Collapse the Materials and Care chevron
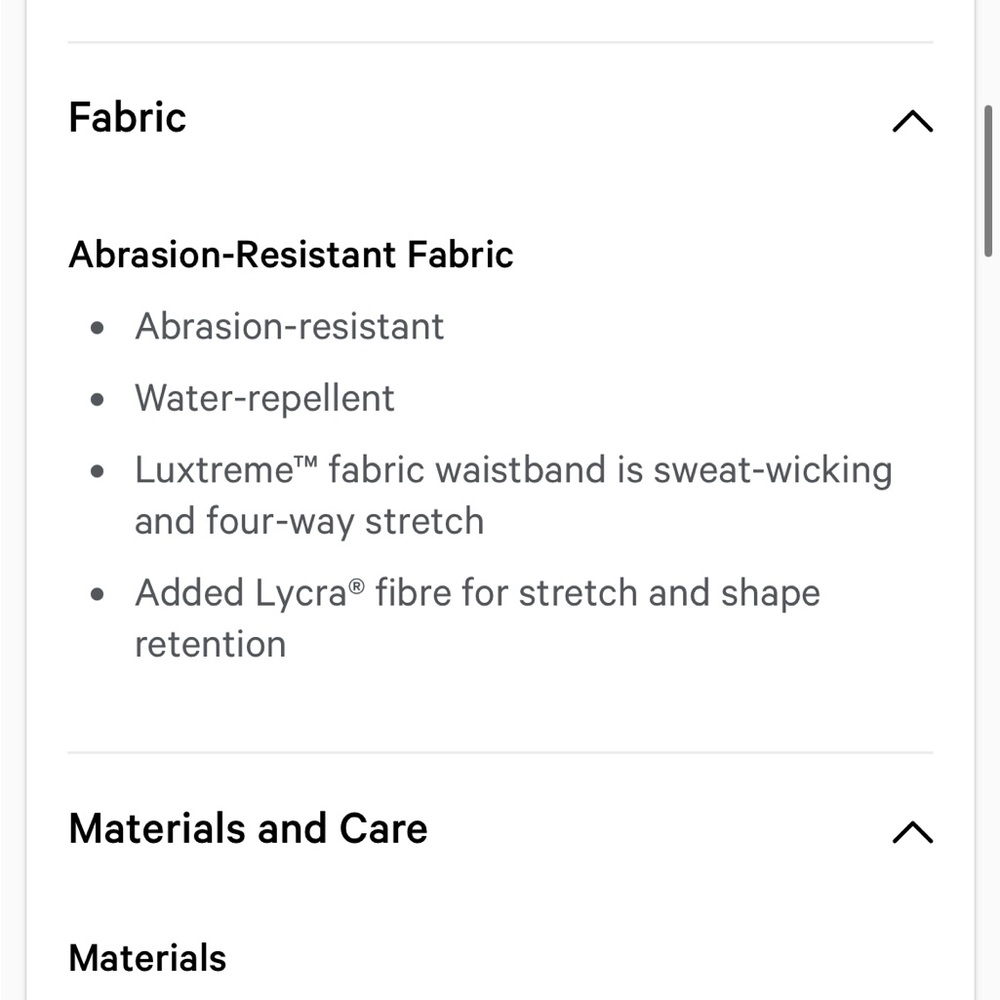The width and height of the screenshot is (1000, 1000). (912, 832)
